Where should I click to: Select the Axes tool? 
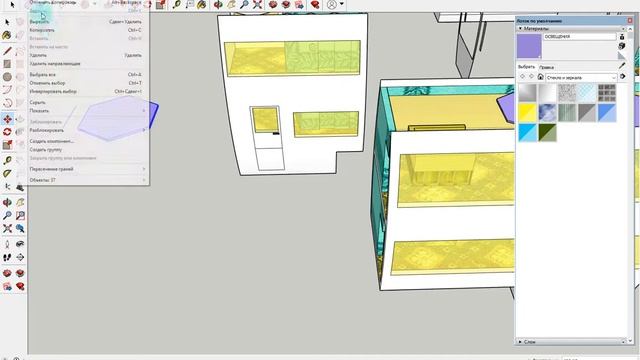(7, 187)
